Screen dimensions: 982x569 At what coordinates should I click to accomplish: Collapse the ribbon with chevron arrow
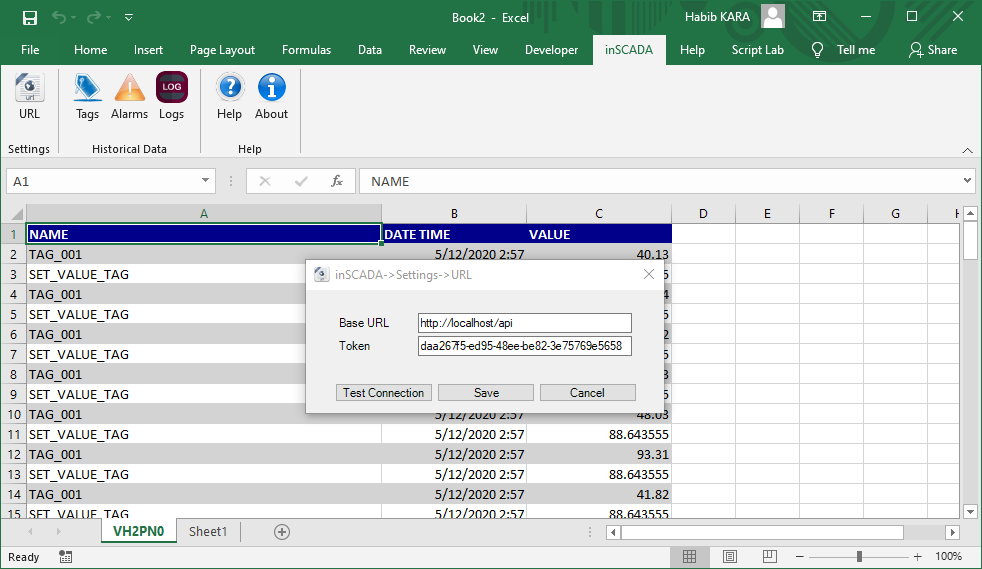pos(967,150)
